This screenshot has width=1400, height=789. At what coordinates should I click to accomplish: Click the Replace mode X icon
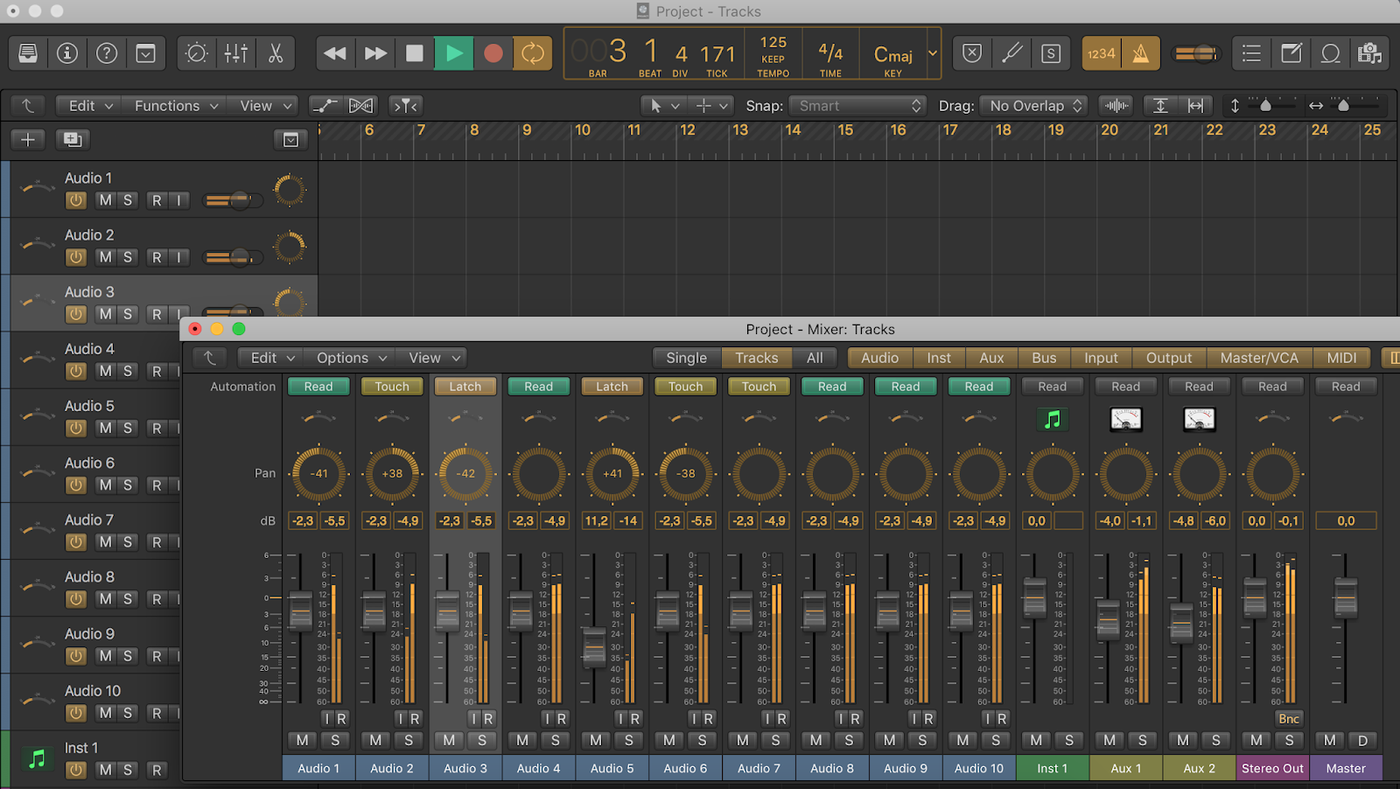click(x=972, y=53)
